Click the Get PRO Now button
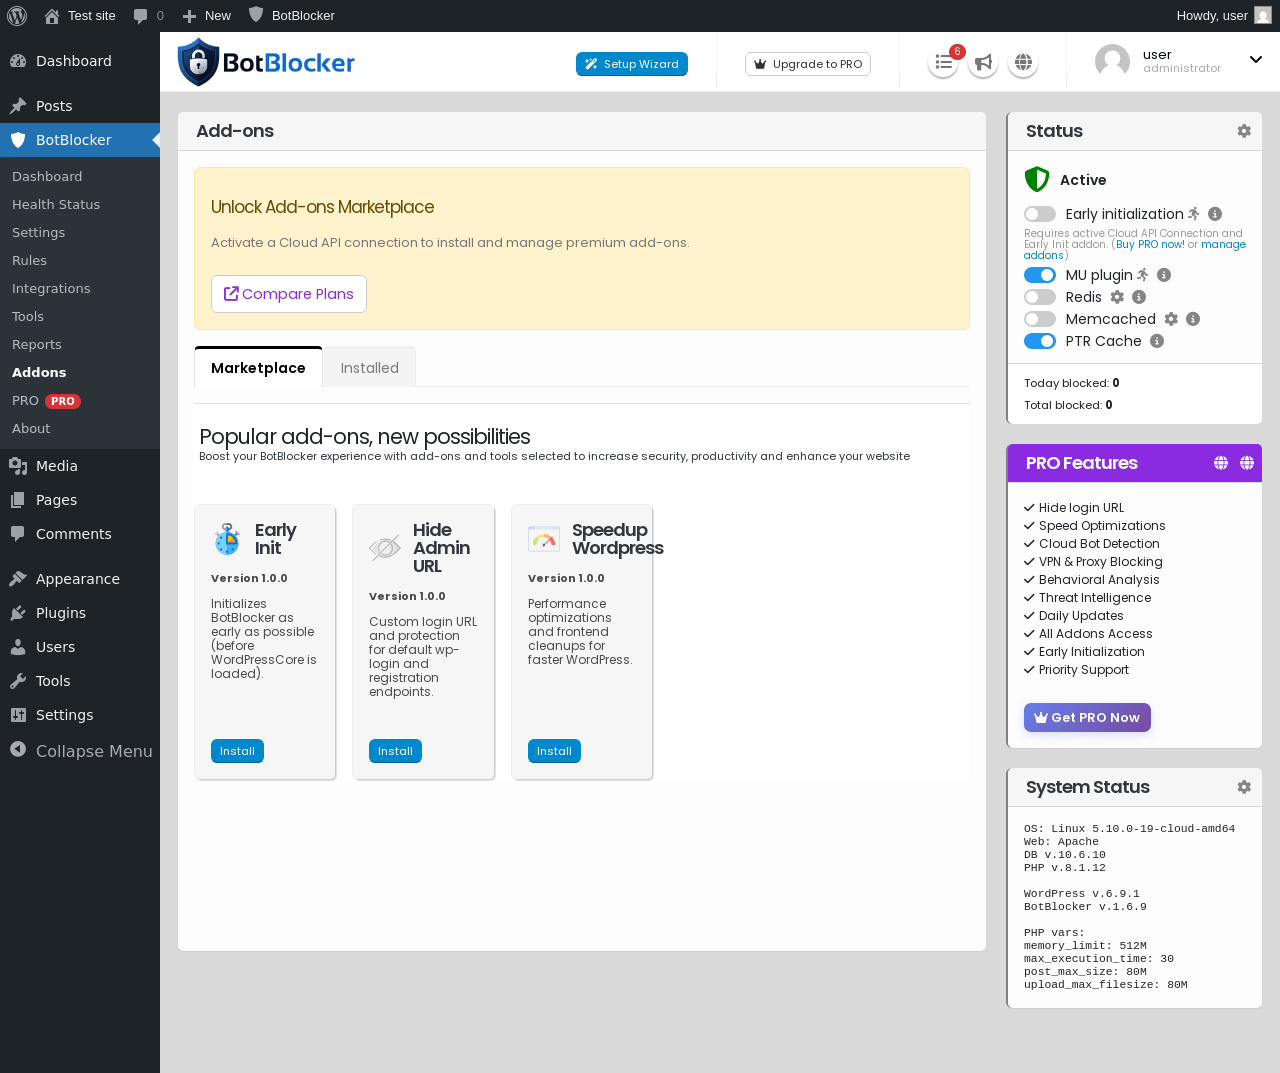The width and height of the screenshot is (1280, 1073). click(x=1087, y=717)
